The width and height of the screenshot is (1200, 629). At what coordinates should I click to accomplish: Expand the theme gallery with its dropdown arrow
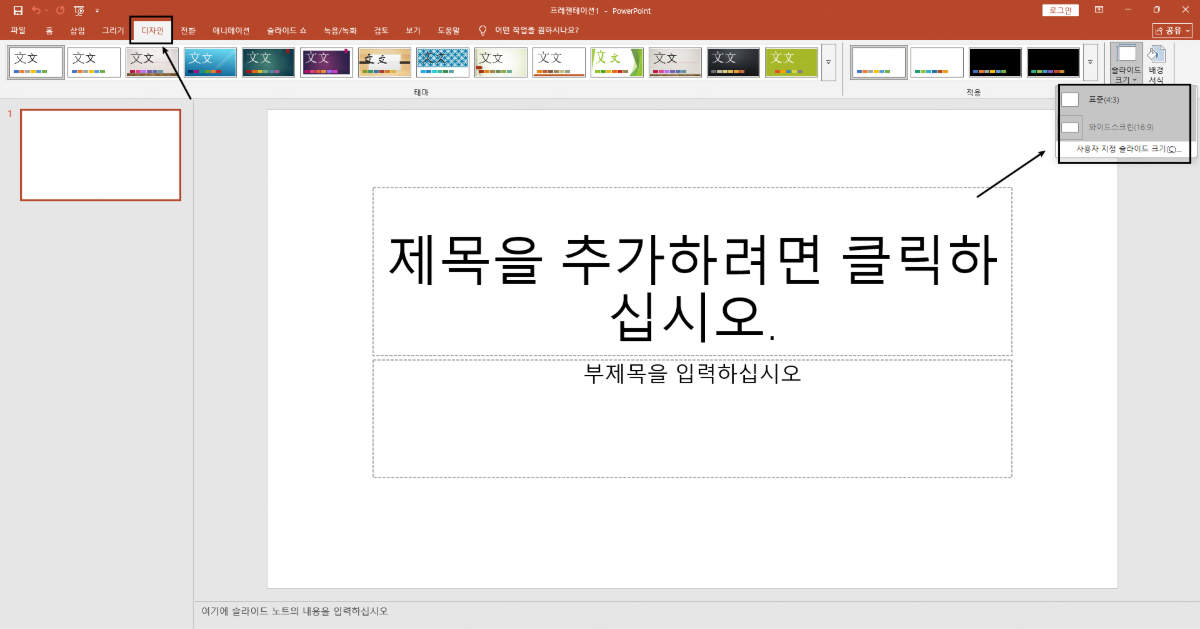(830, 62)
